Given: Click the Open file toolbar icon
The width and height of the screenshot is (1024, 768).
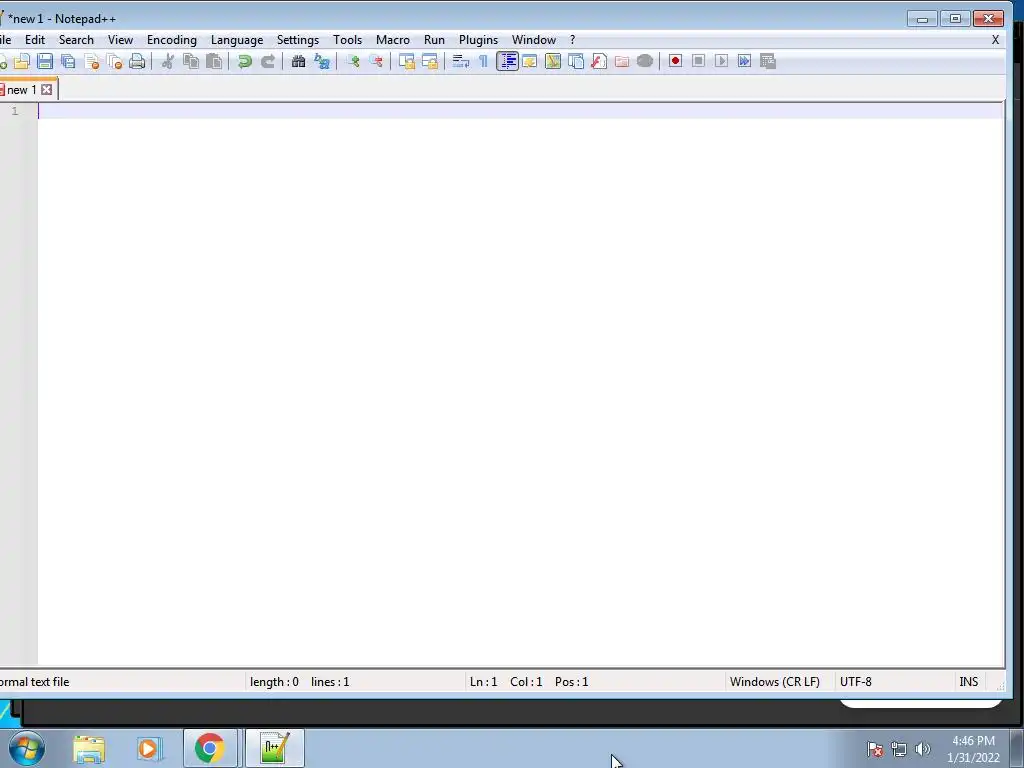Looking at the screenshot, I should 22,61.
